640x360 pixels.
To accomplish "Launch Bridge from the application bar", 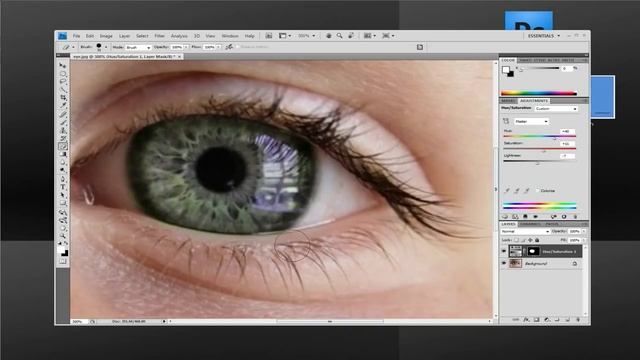I will pos(269,36).
